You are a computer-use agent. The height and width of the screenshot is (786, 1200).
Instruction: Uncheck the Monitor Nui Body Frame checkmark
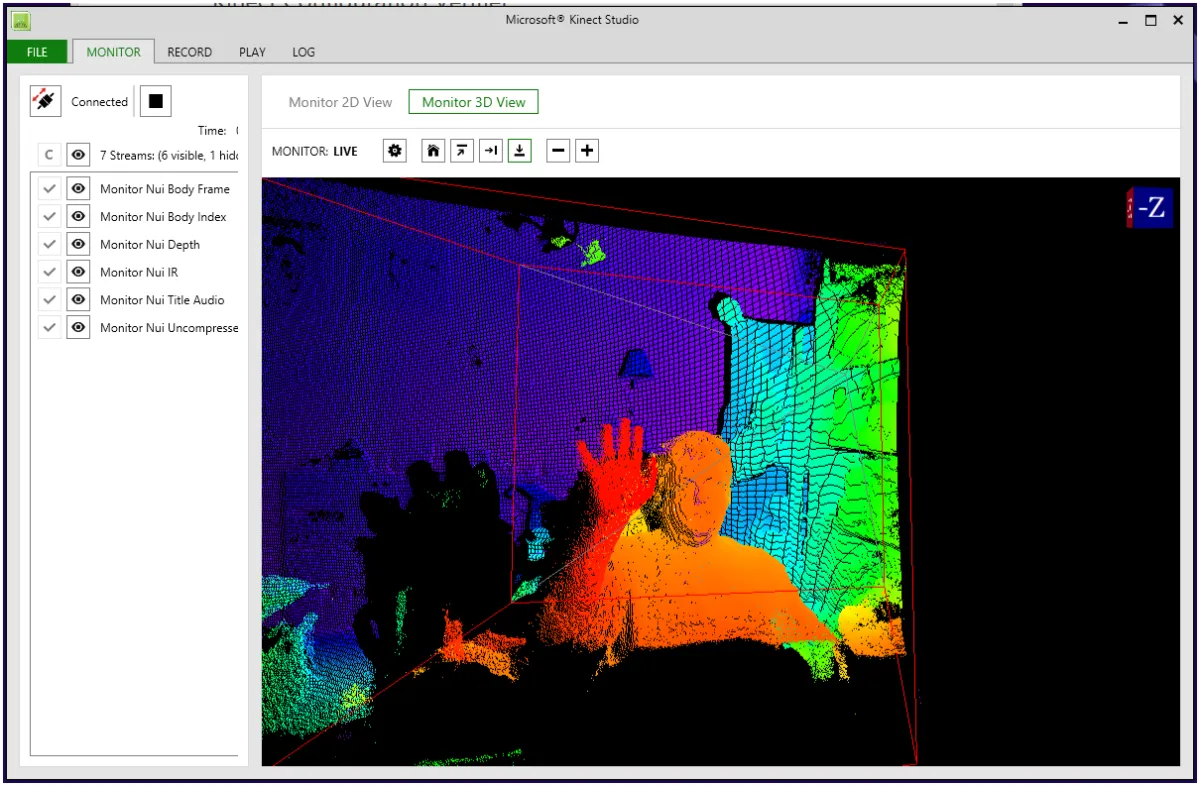49,189
